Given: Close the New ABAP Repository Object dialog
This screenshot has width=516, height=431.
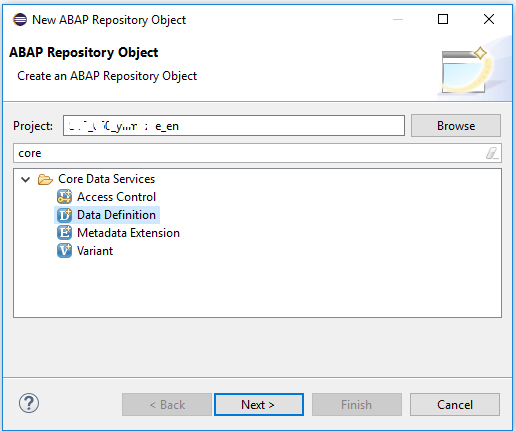Looking at the screenshot, I should tap(489, 19).
